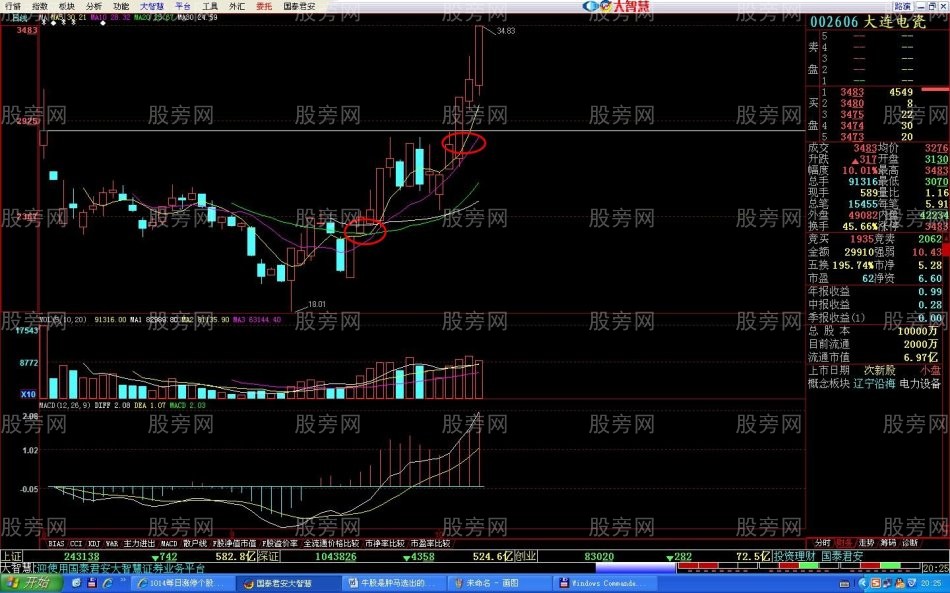Viewport: 950px width, 593px height.
Task: Click the 辽宁沿海 concept sector link
Action: (874, 383)
